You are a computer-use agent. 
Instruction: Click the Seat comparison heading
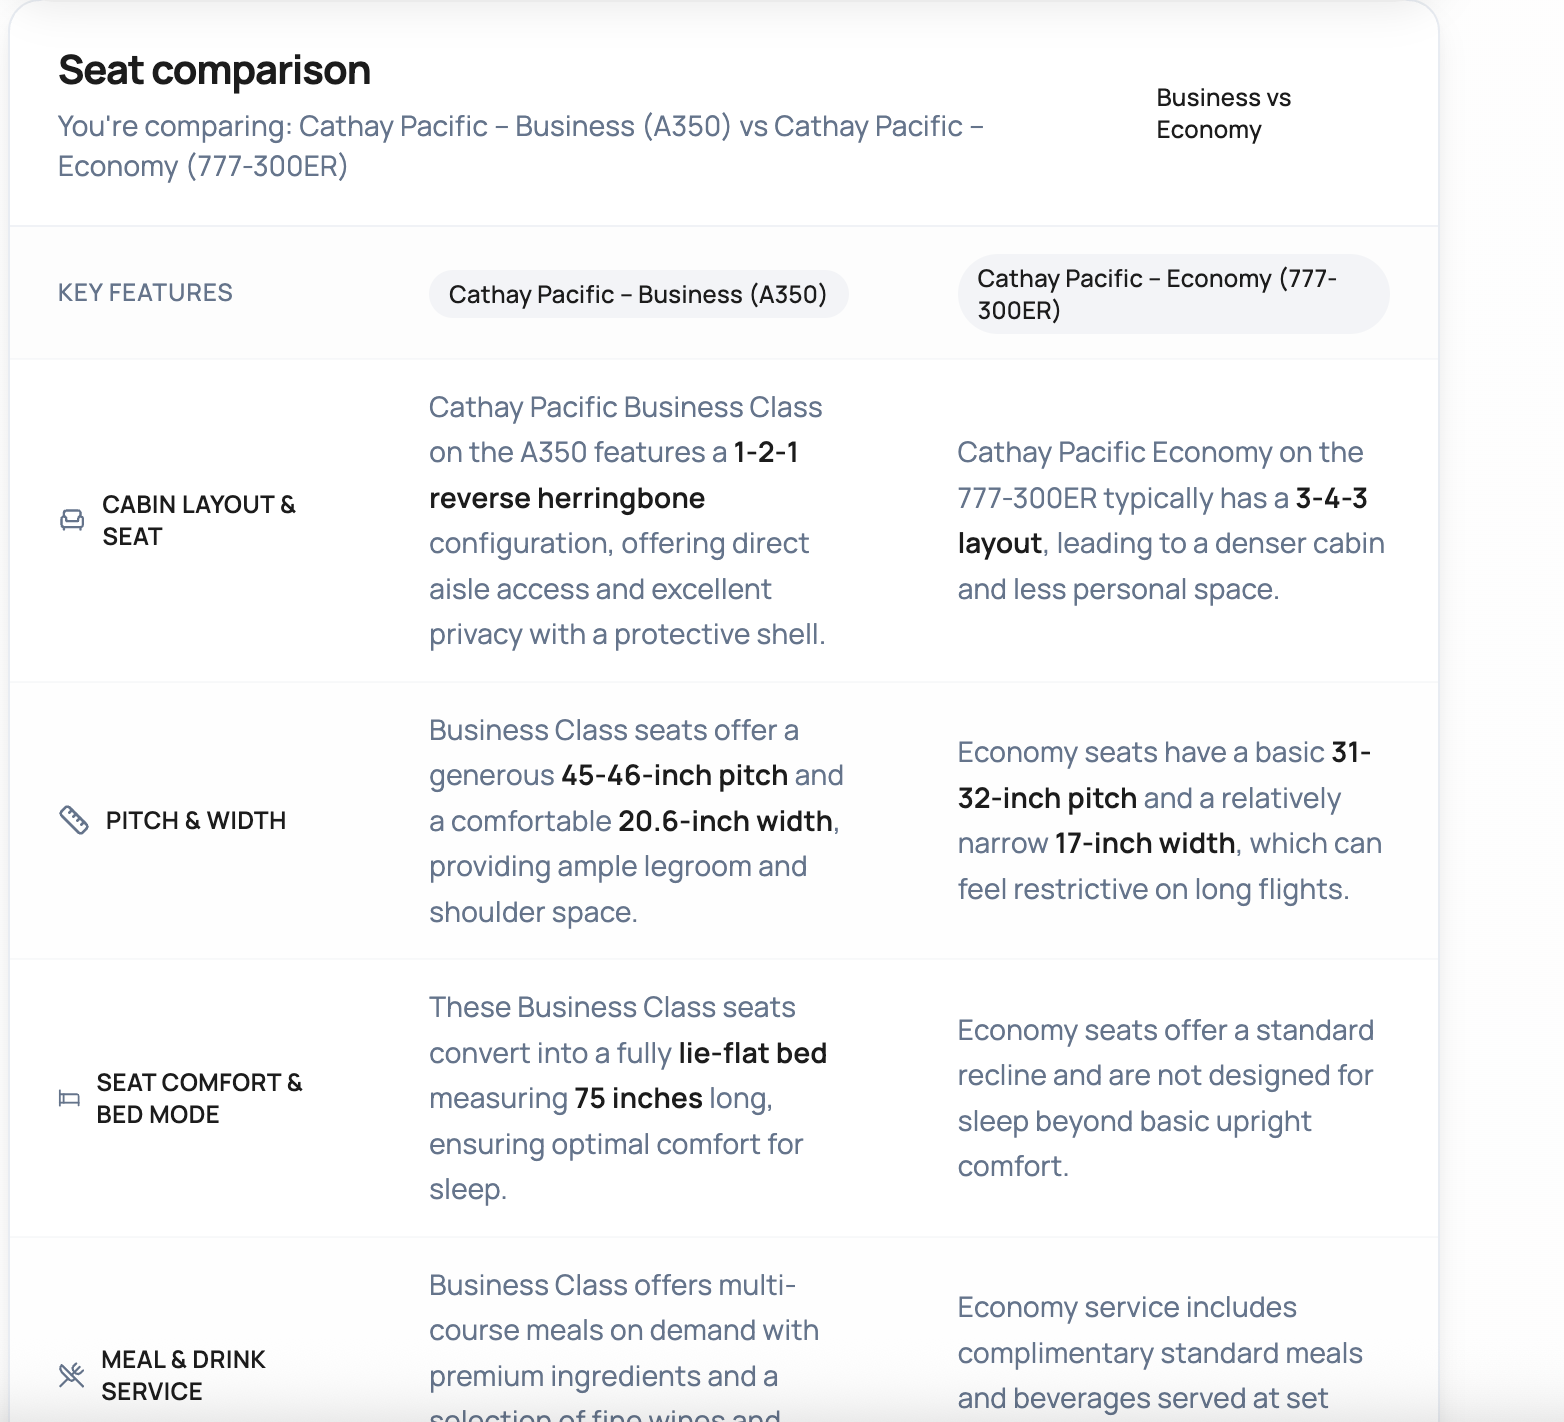click(213, 70)
